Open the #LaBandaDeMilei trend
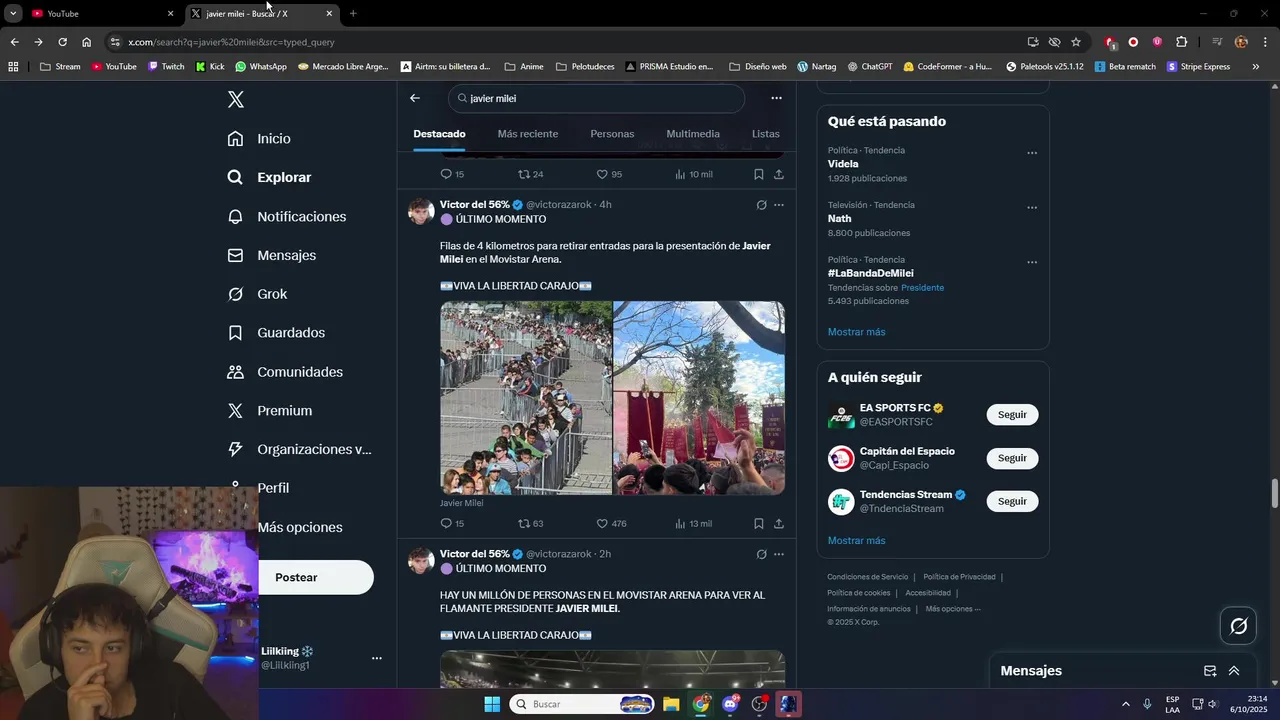Viewport: 1280px width, 720px height. 870,273
